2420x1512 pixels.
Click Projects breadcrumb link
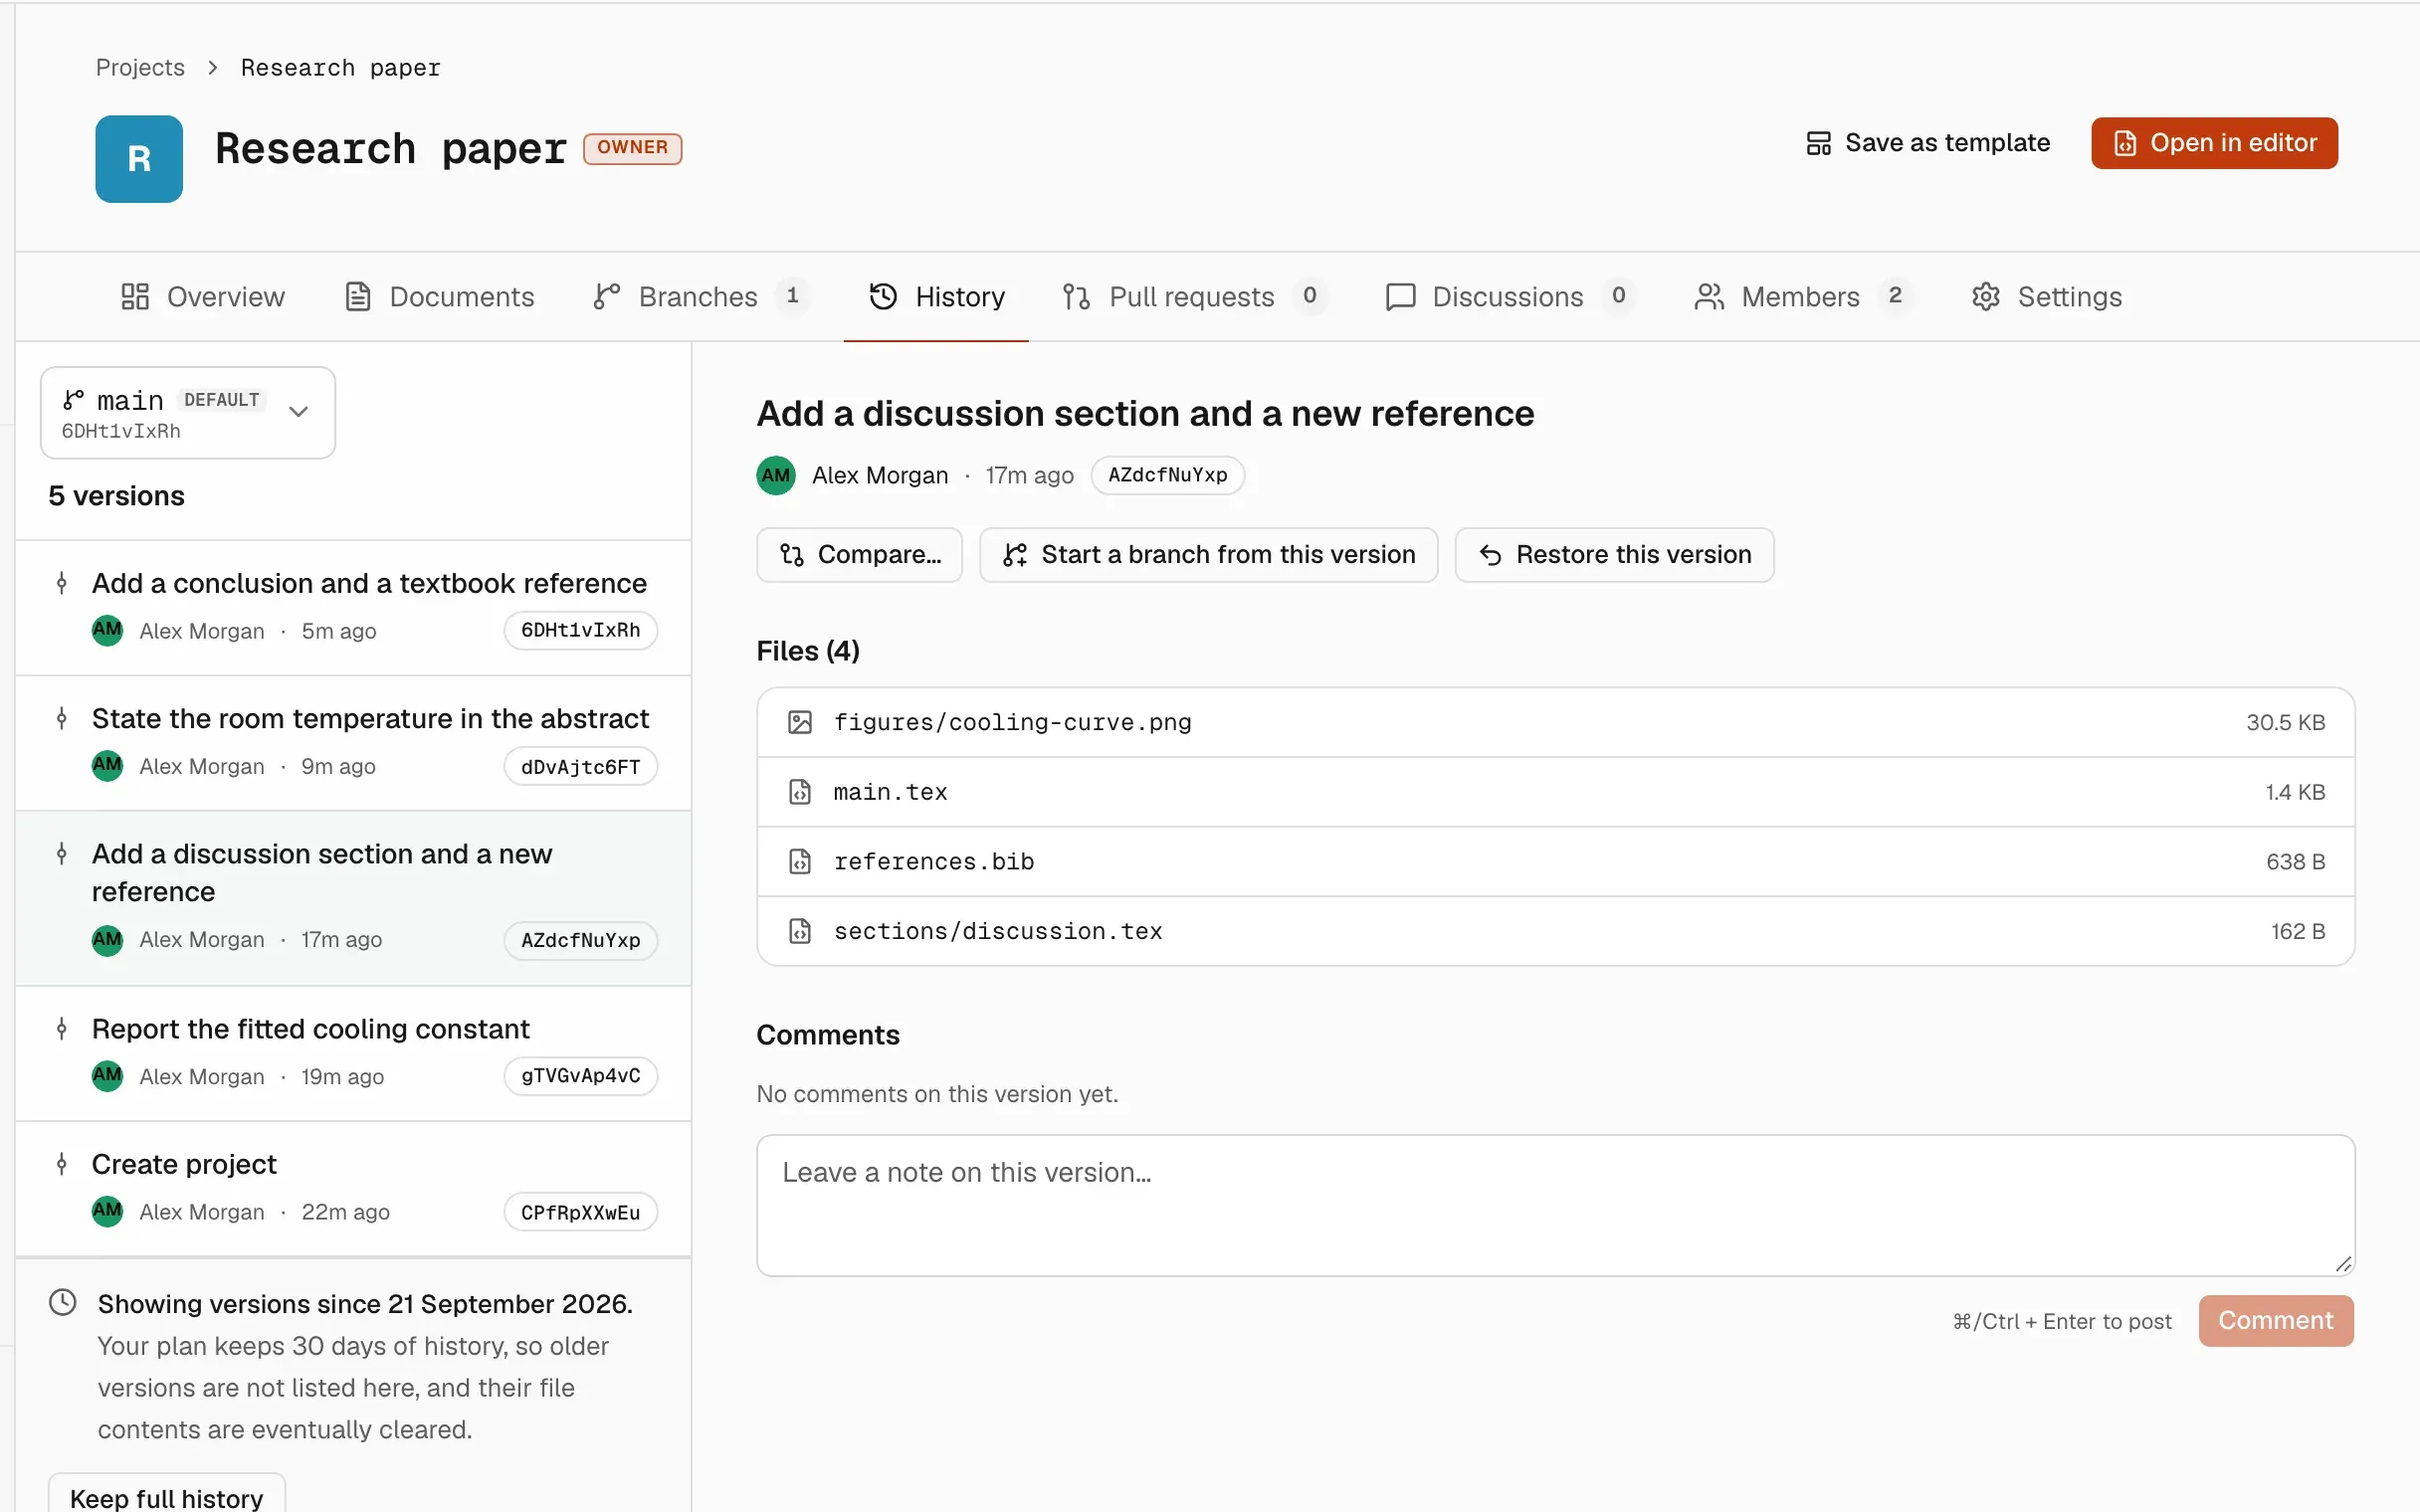tap(140, 68)
